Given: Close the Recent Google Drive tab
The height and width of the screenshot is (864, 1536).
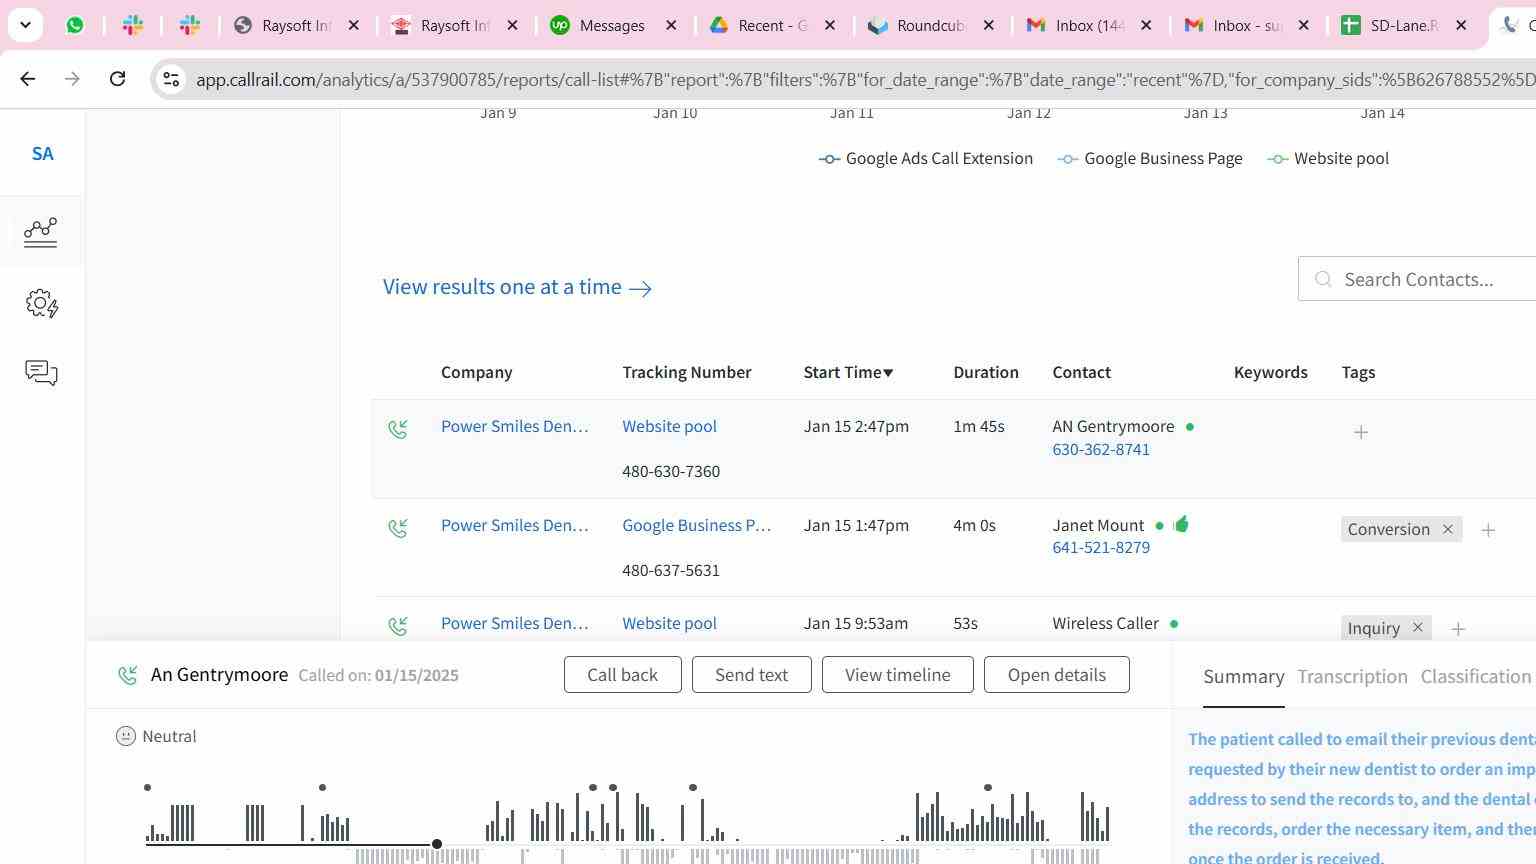Looking at the screenshot, I should coord(830,25).
